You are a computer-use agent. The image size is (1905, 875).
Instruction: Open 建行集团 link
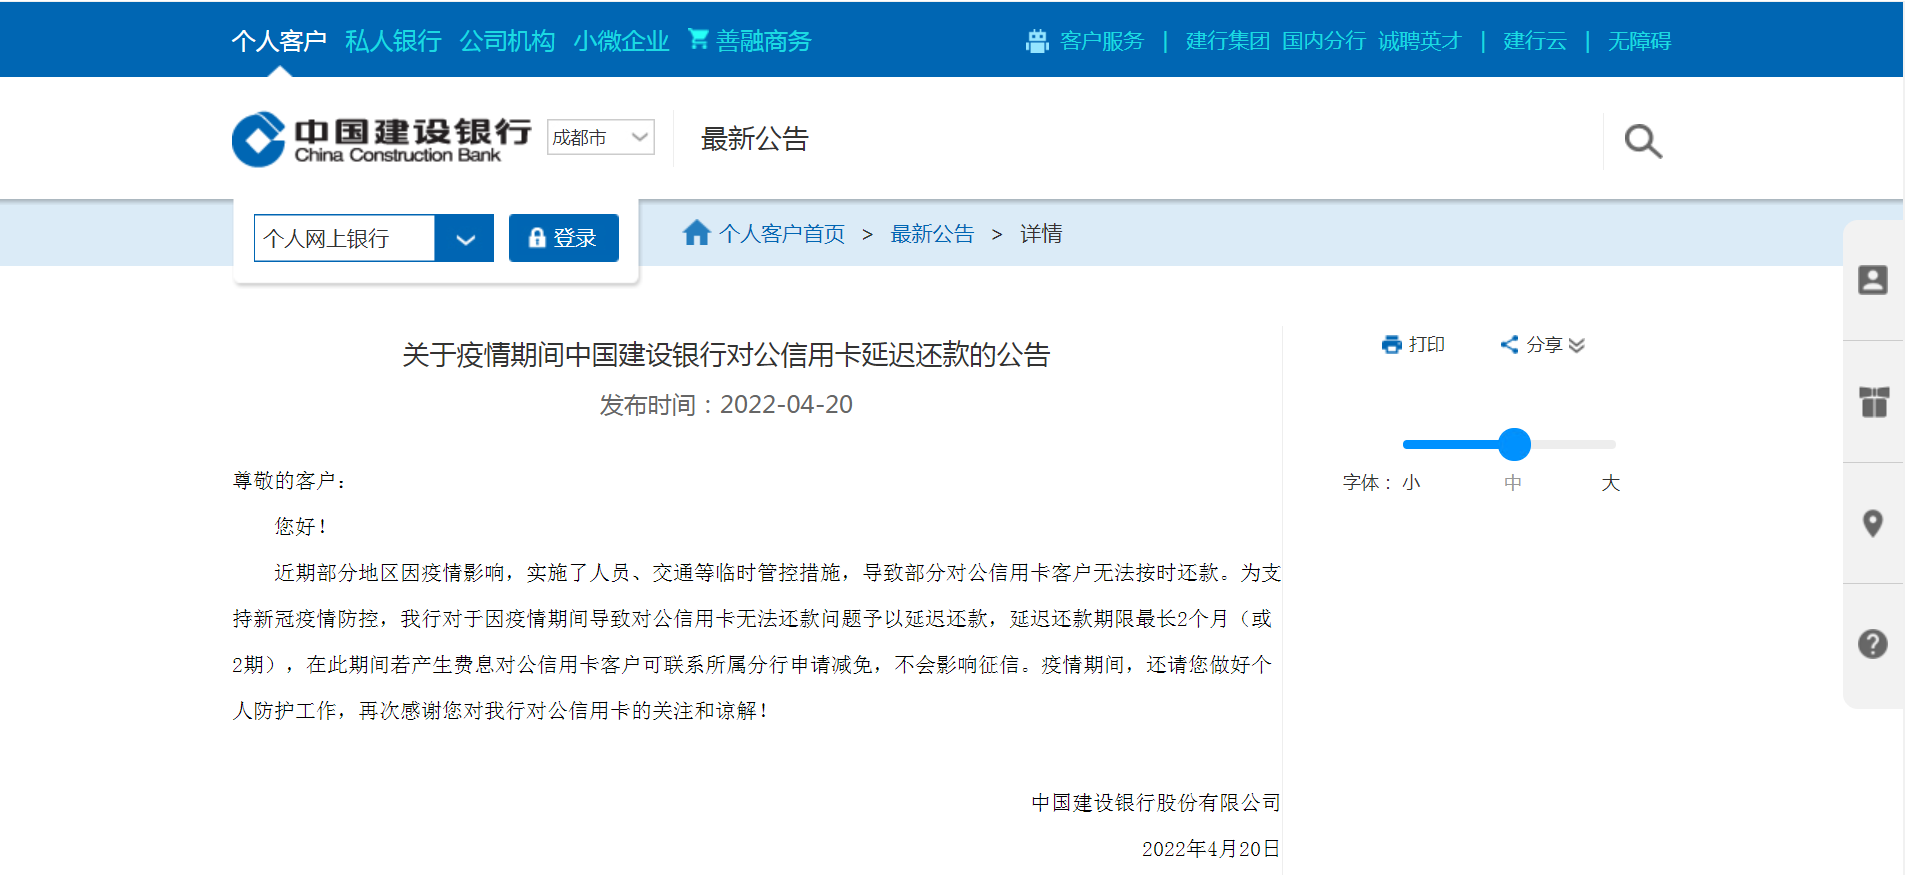(x=1228, y=41)
